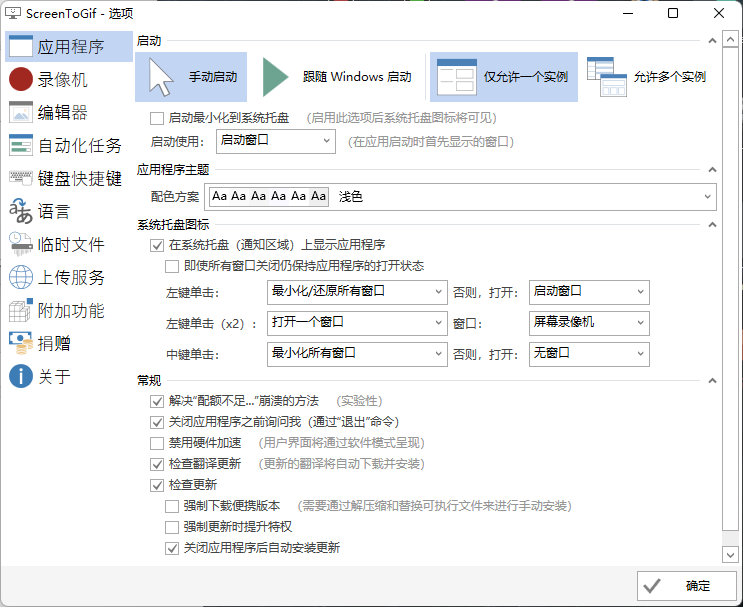
Task: Collapse the 系统托盘图标 section
Action: point(712,225)
